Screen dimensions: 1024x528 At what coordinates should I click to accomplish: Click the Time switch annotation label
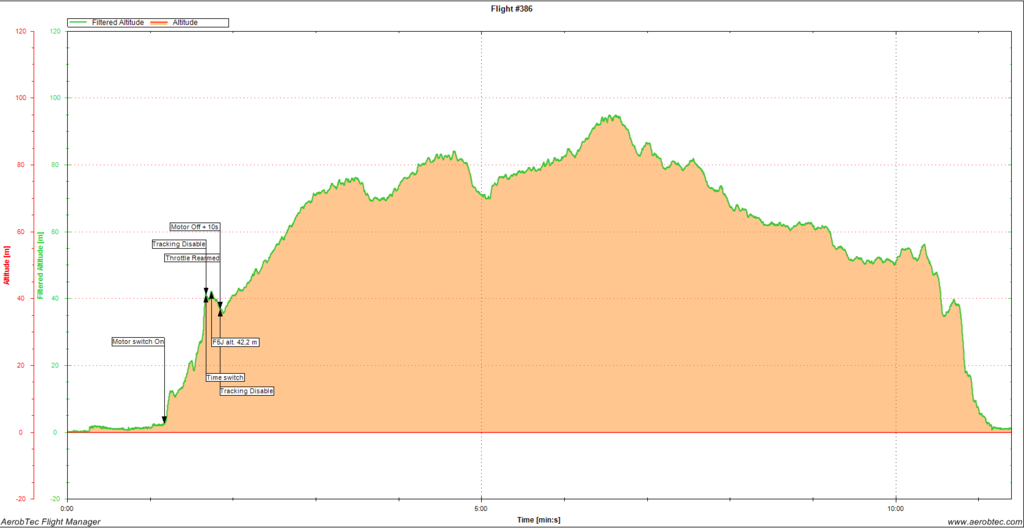(x=225, y=377)
